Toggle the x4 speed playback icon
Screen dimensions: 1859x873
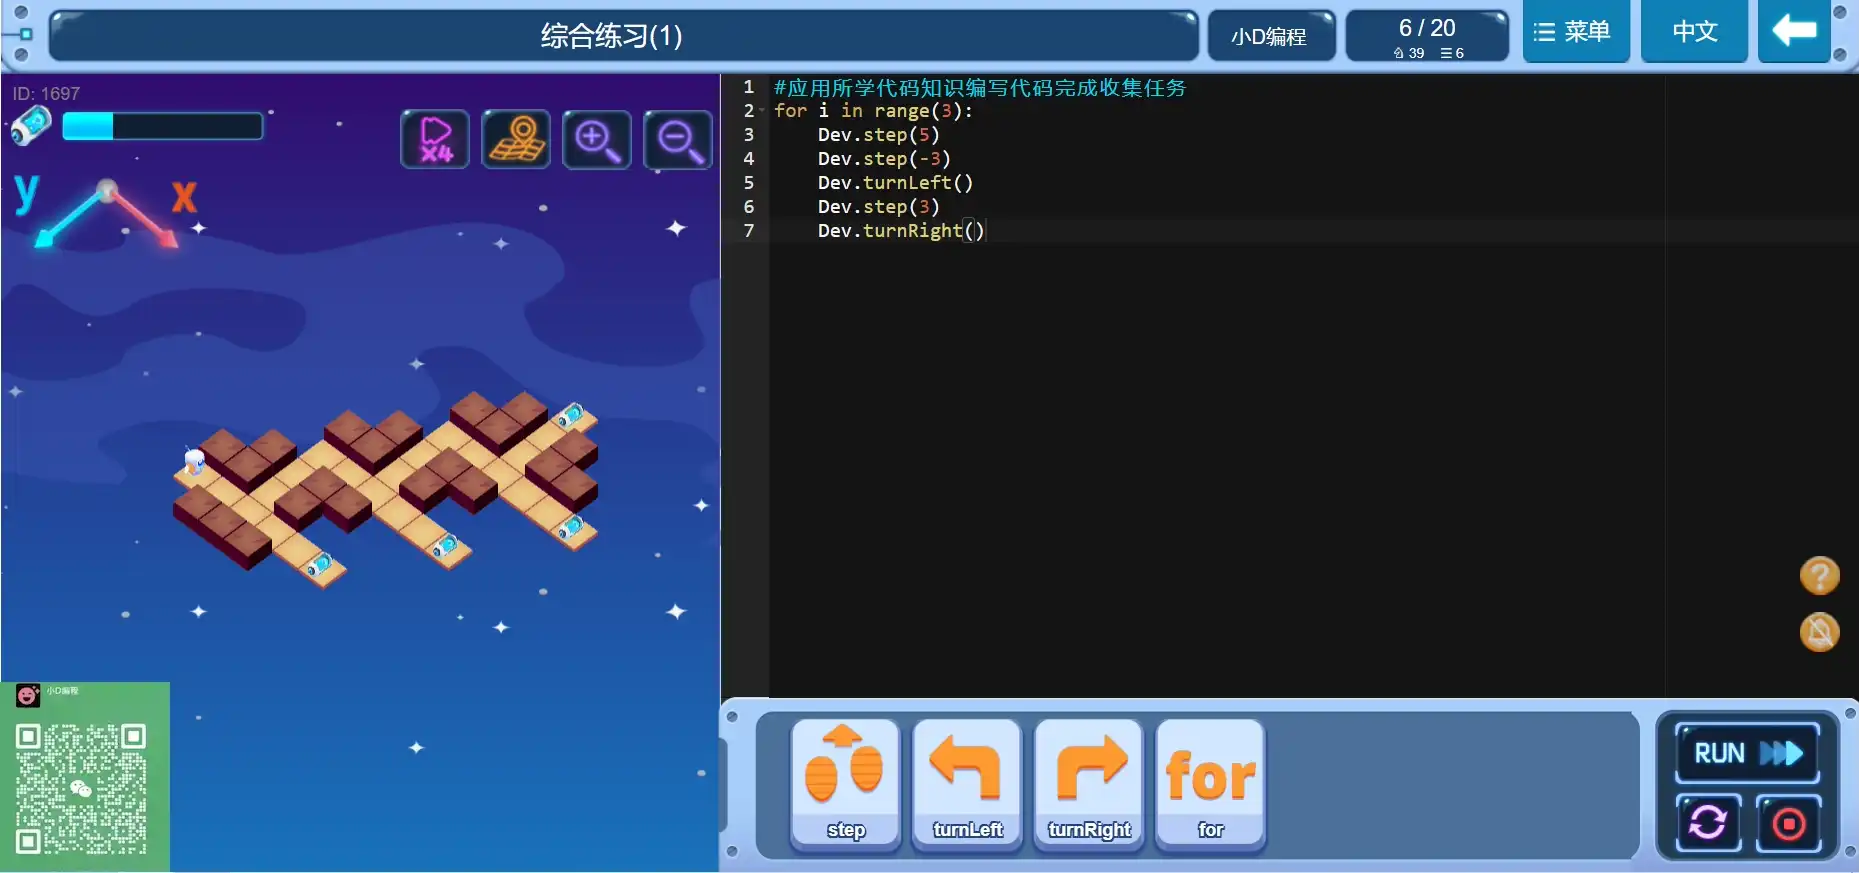(x=435, y=140)
